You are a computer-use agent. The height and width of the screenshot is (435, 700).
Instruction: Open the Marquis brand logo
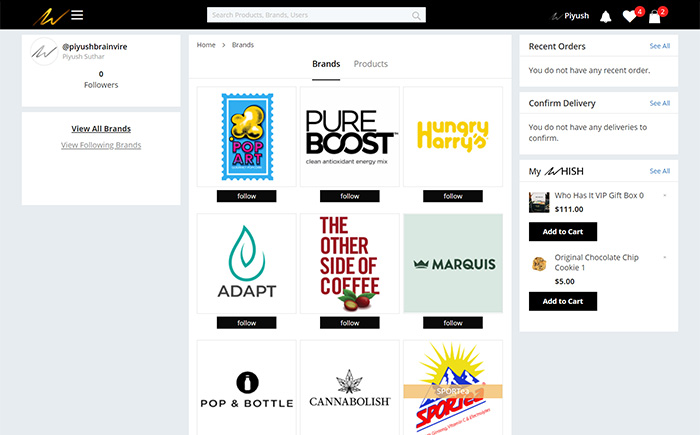[x=453, y=264]
